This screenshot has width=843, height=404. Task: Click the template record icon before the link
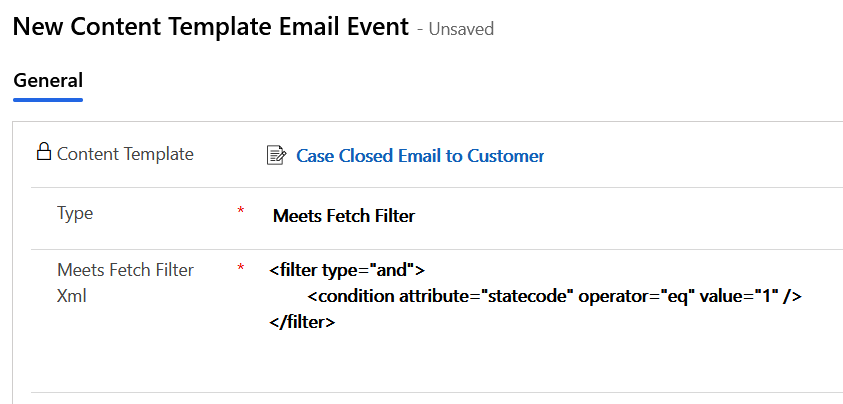coord(276,155)
